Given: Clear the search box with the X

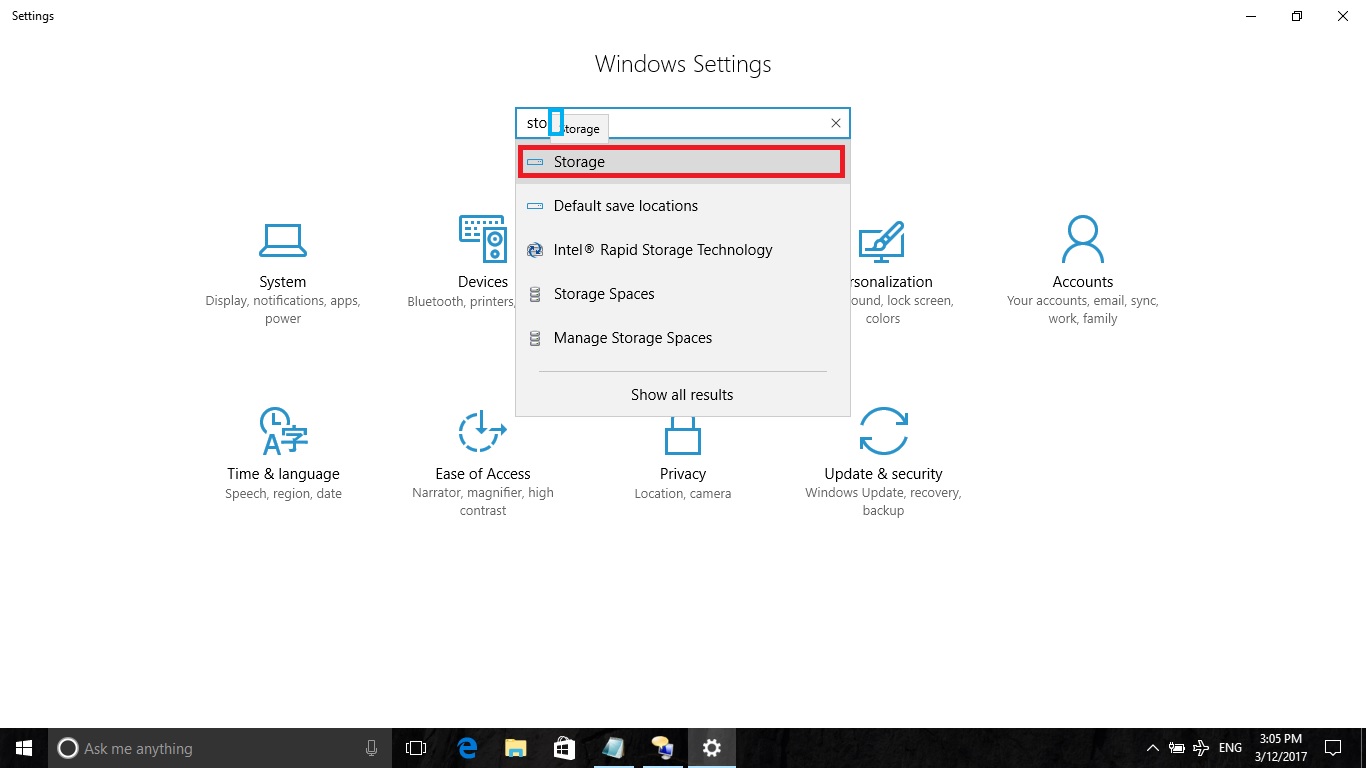Looking at the screenshot, I should pos(835,122).
